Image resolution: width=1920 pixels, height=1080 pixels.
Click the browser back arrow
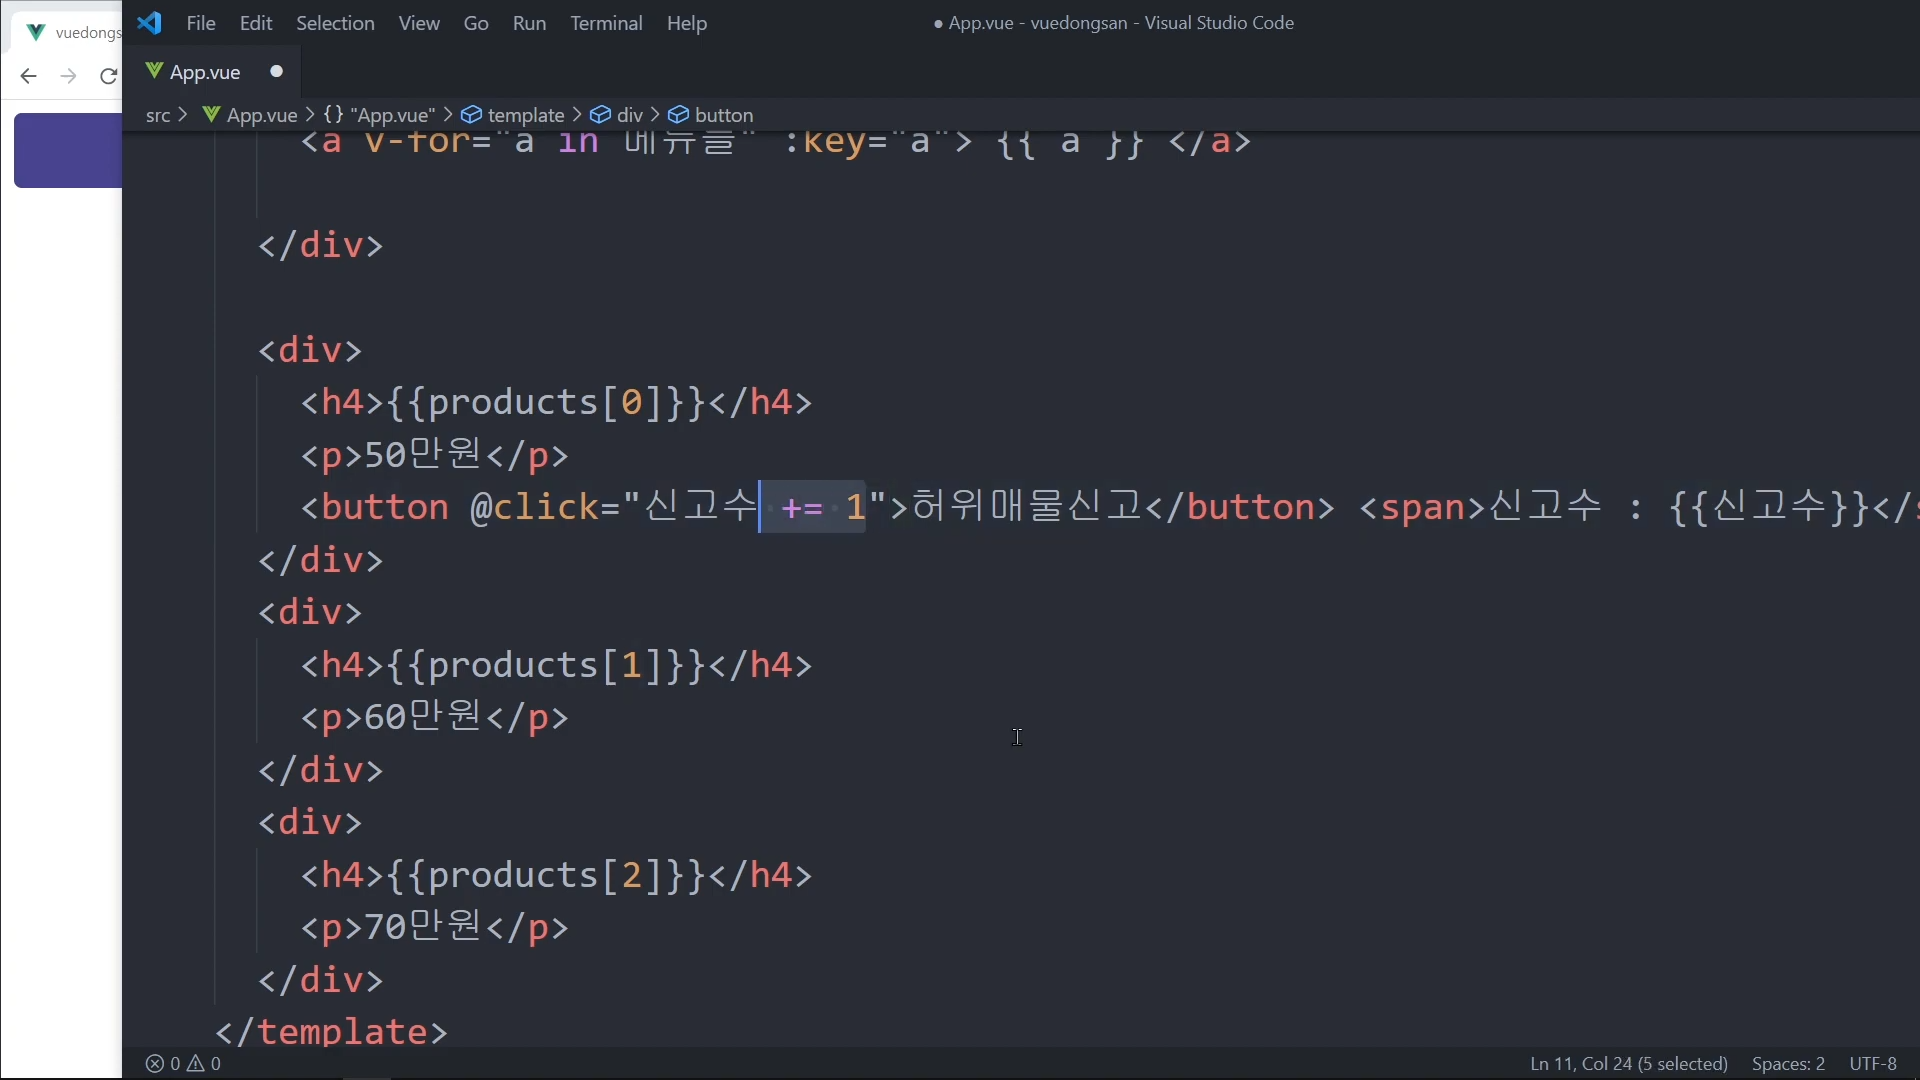28,76
